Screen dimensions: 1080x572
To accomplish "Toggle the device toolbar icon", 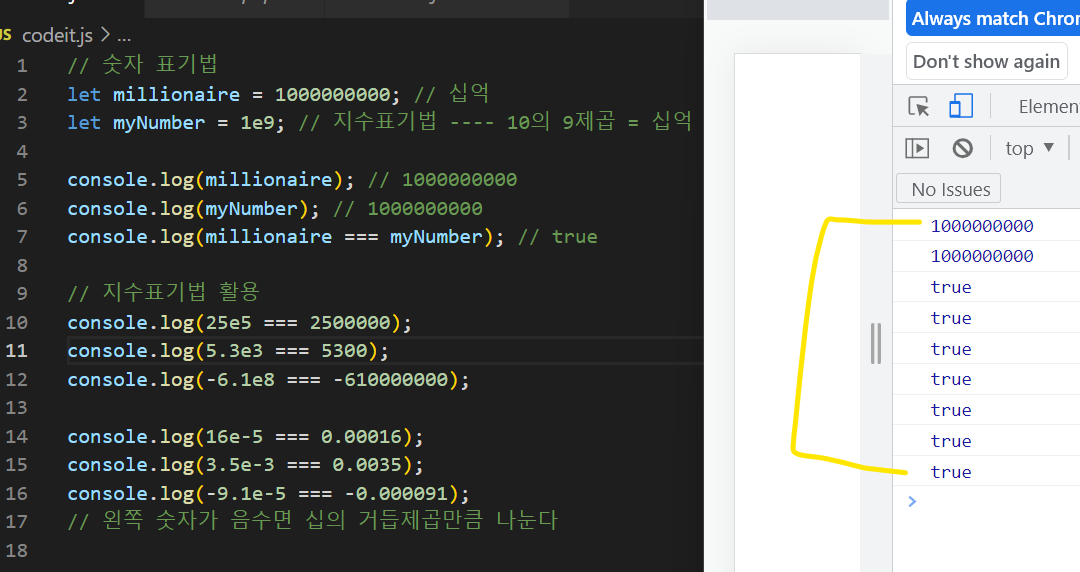I will coord(961,107).
